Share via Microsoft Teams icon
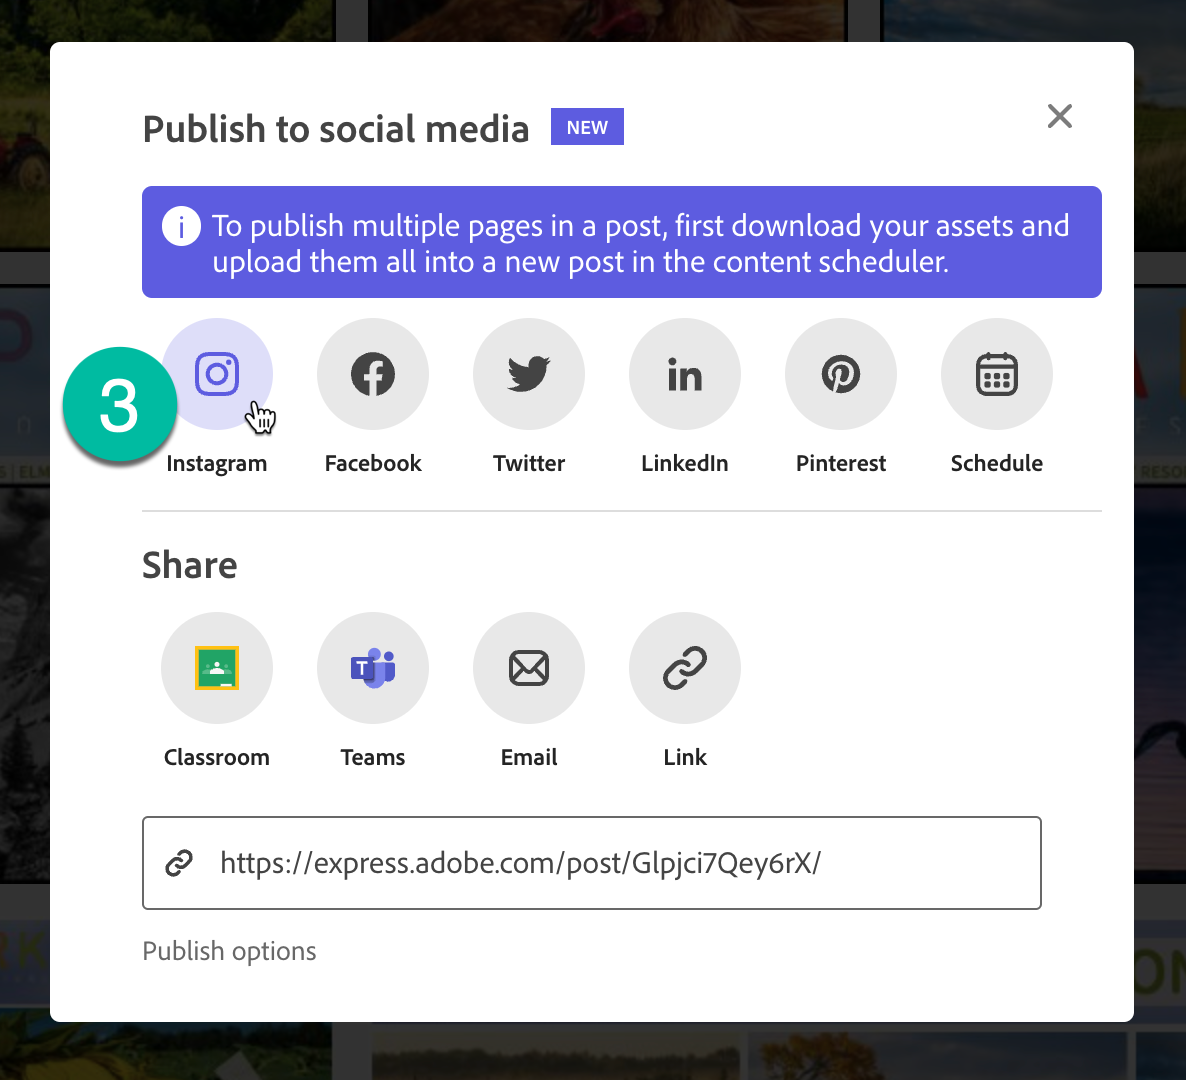Screen dimensions: 1186x1080 (373, 668)
